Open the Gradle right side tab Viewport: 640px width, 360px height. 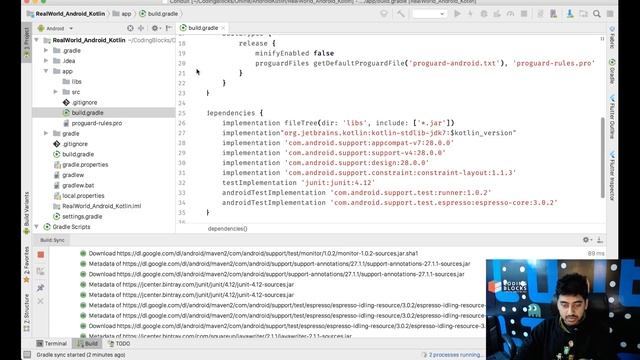(x=612, y=71)
